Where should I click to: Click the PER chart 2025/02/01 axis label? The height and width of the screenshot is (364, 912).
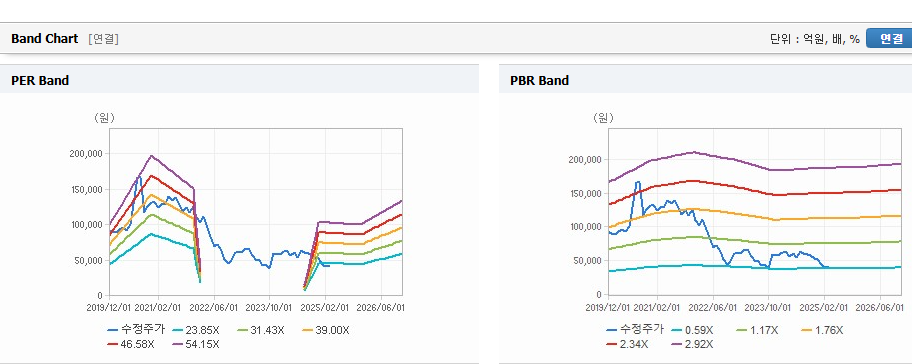point(326,307)
